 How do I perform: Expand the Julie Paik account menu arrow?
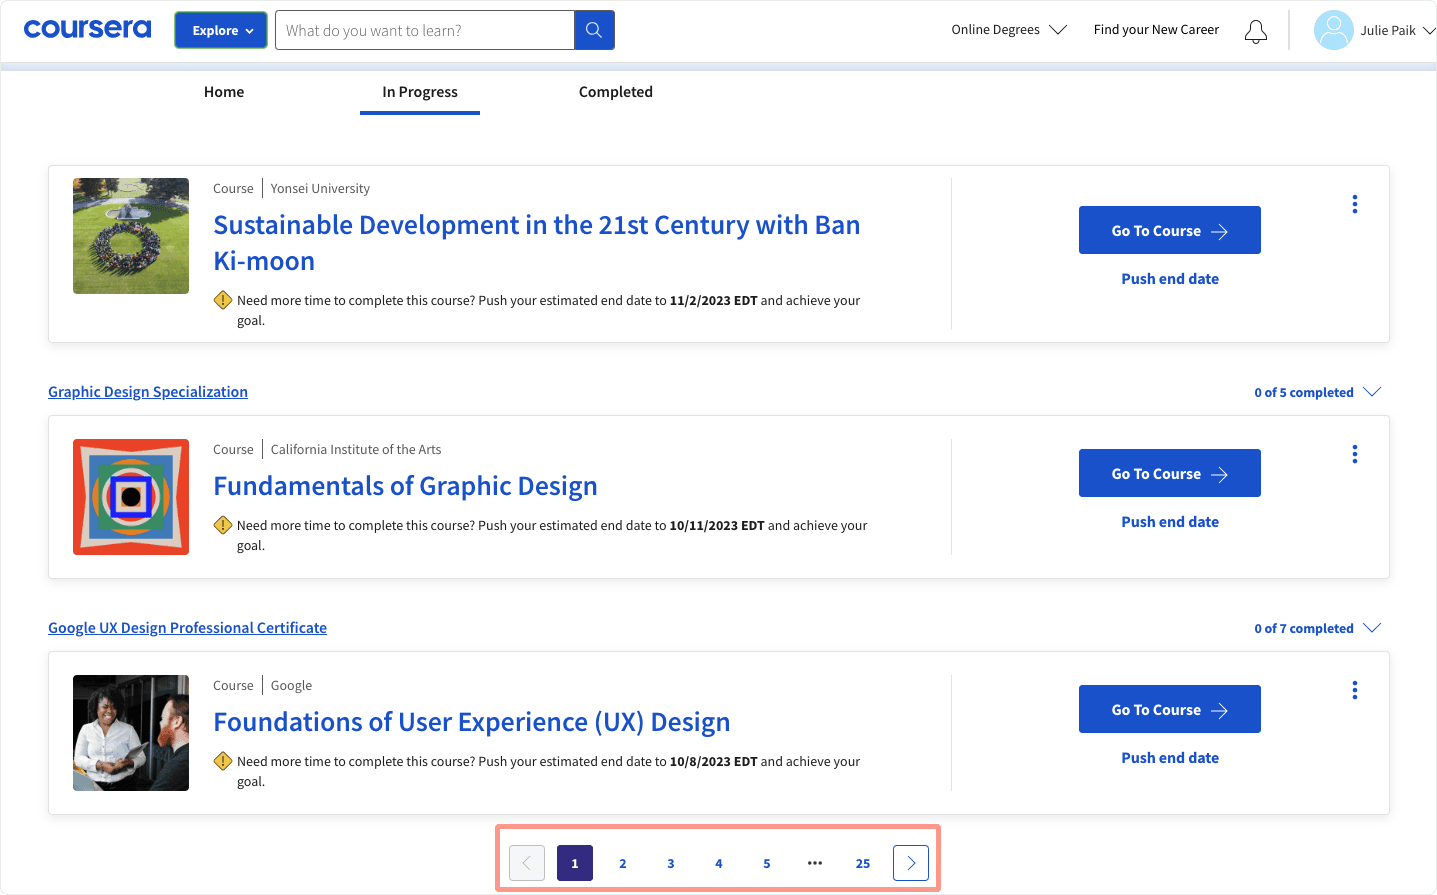tap(1429, 30)
